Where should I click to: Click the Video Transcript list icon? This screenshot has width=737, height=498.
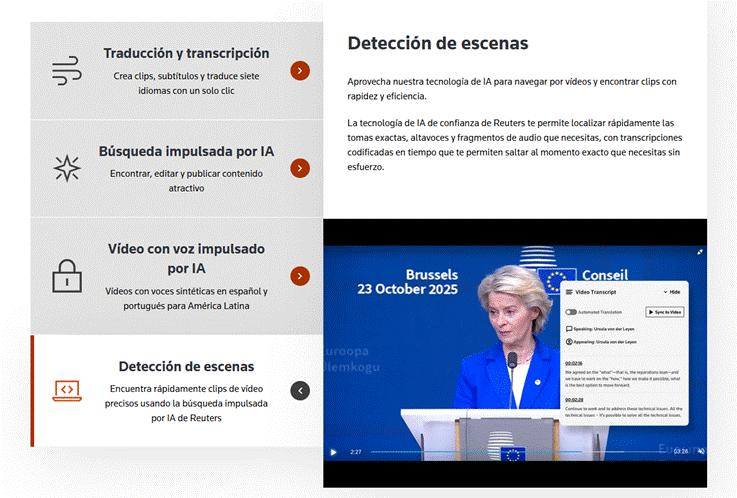[x=569, y=292]
